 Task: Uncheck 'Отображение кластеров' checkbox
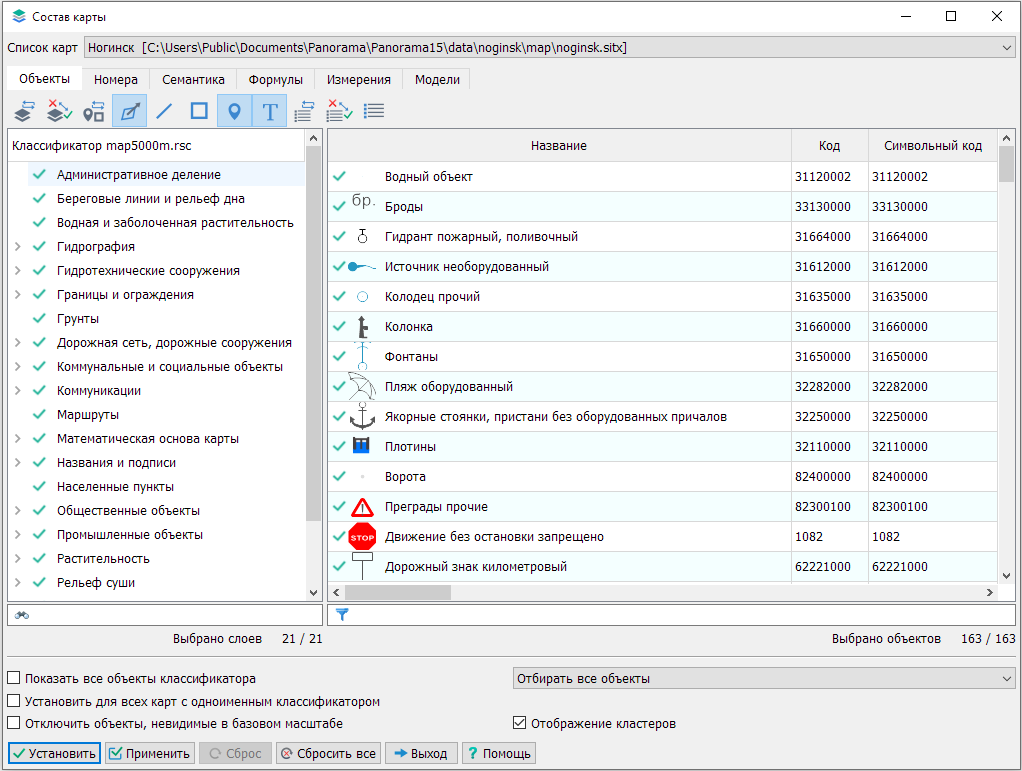click(x=519, y=723)
